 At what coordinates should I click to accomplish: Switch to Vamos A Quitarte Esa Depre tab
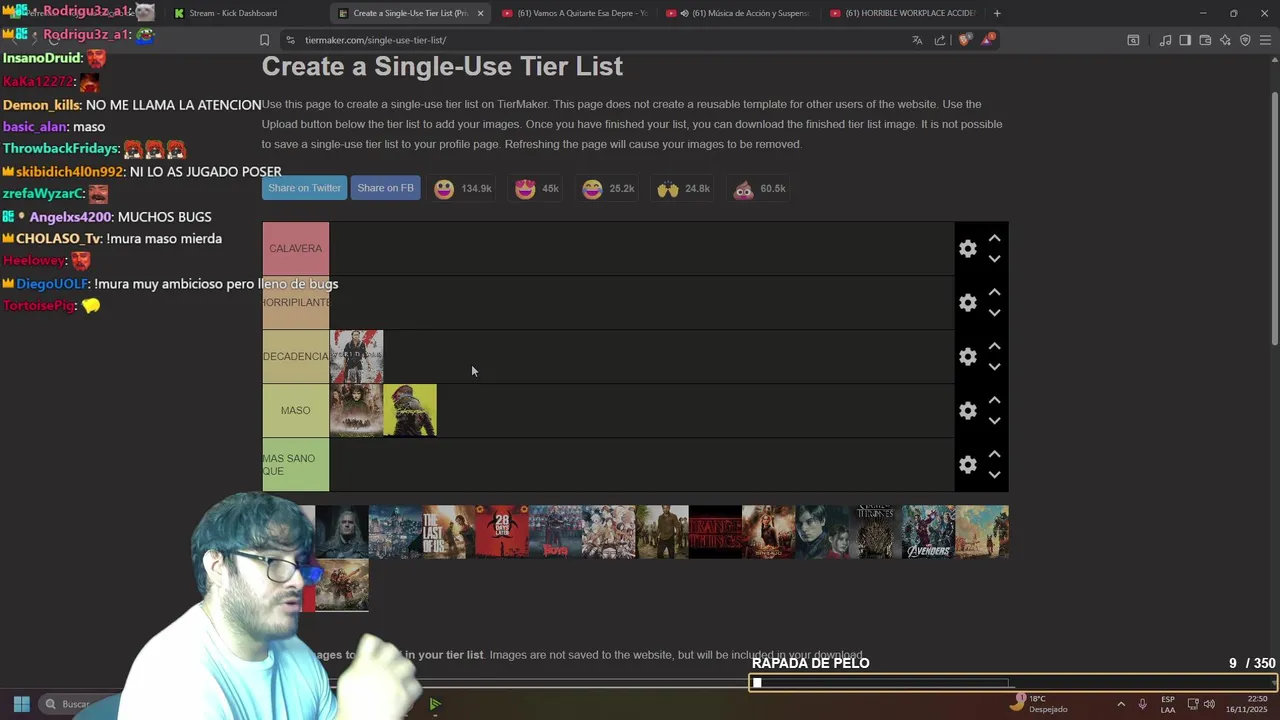pos(575,13)
